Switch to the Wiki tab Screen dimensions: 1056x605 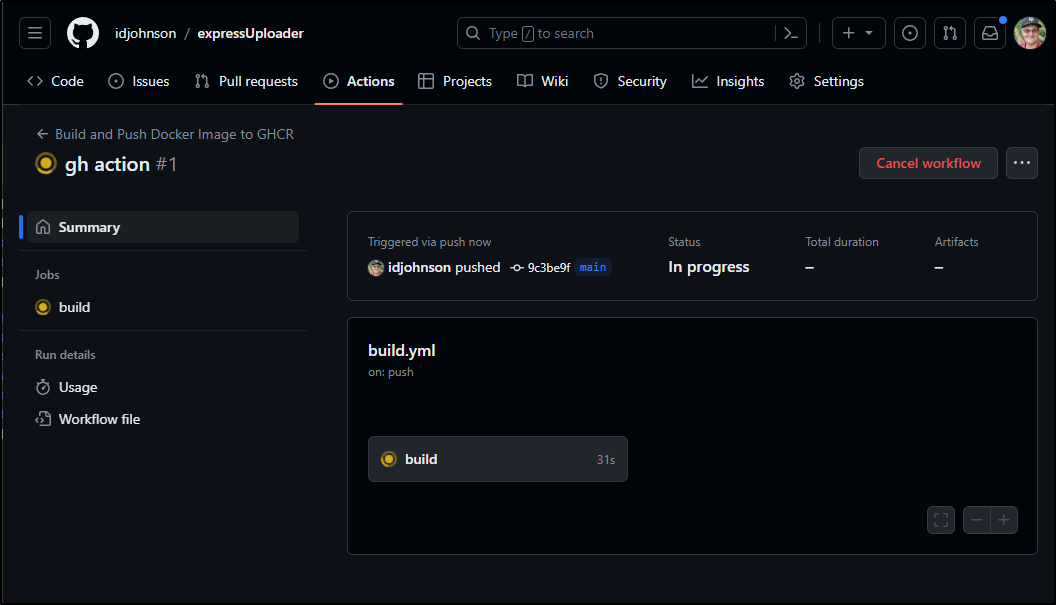pos(542,82)
